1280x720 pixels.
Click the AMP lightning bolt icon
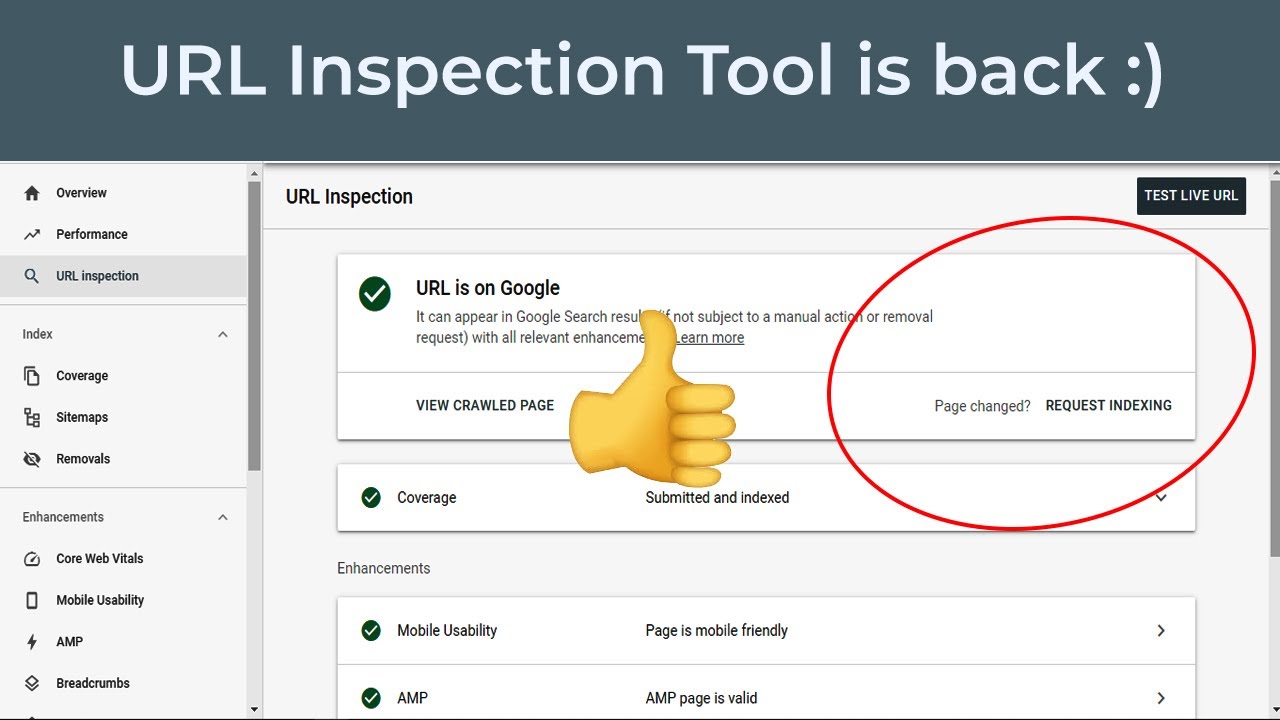click(32, 642)
